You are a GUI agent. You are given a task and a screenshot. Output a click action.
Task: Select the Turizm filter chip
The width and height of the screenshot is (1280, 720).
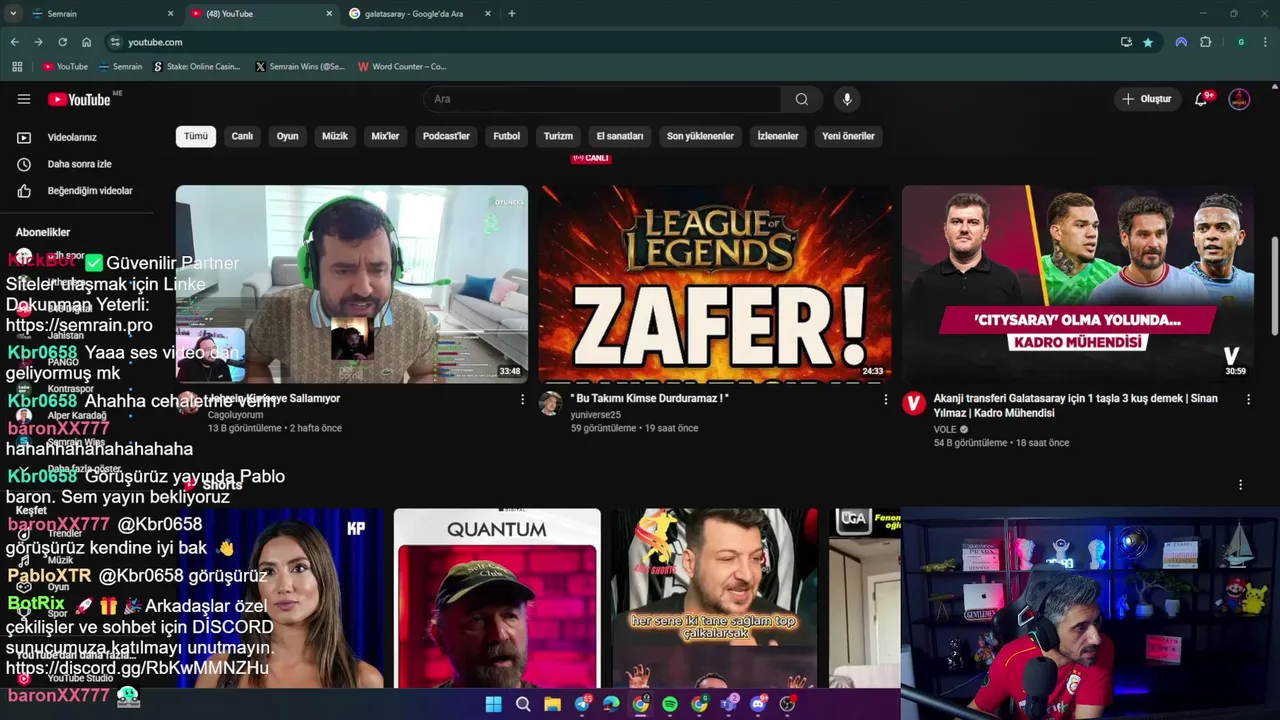point(558,136)
